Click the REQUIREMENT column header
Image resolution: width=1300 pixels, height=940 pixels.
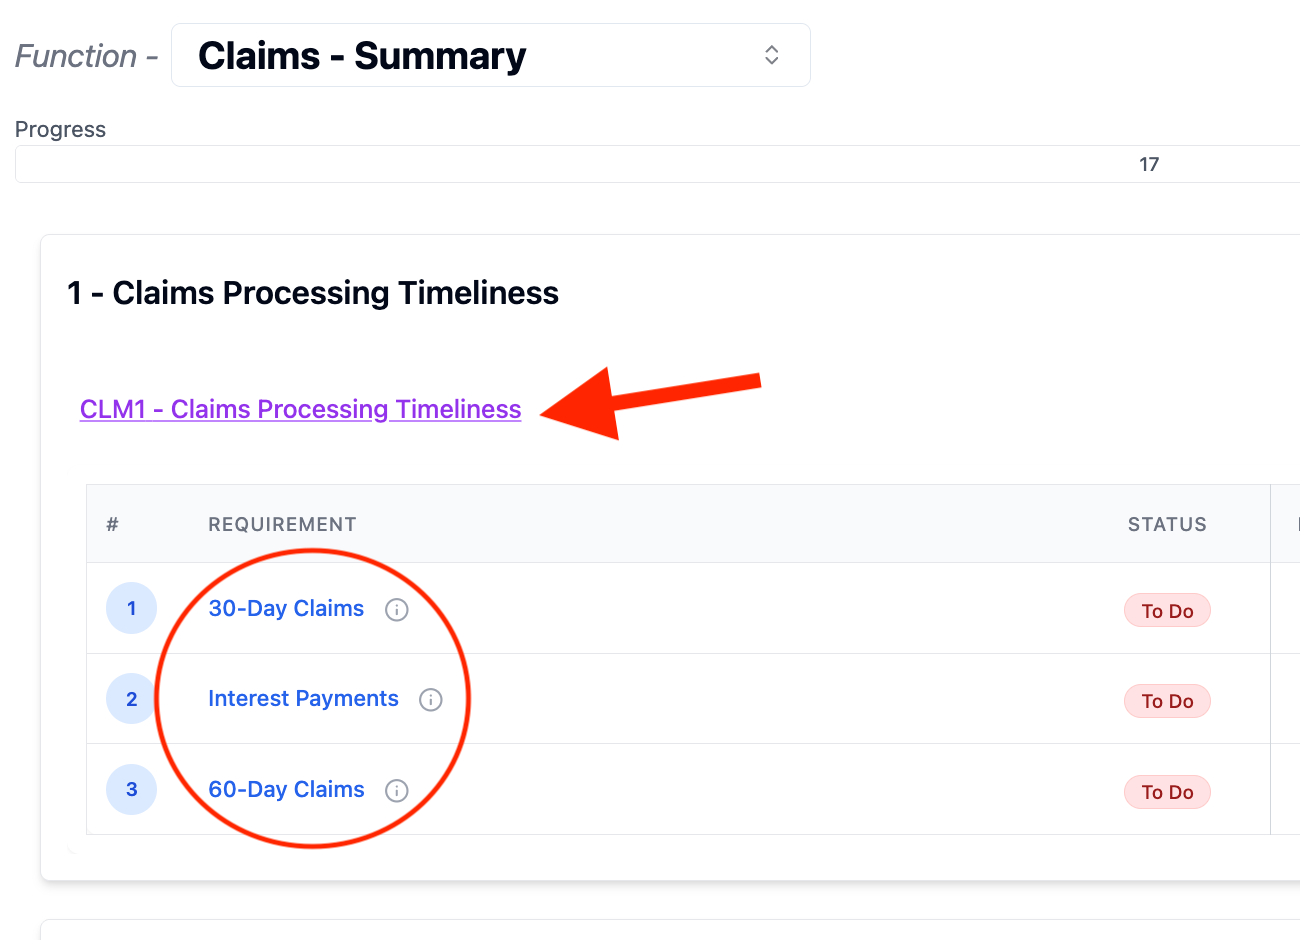pyautogui.click(x=282, y=524)
